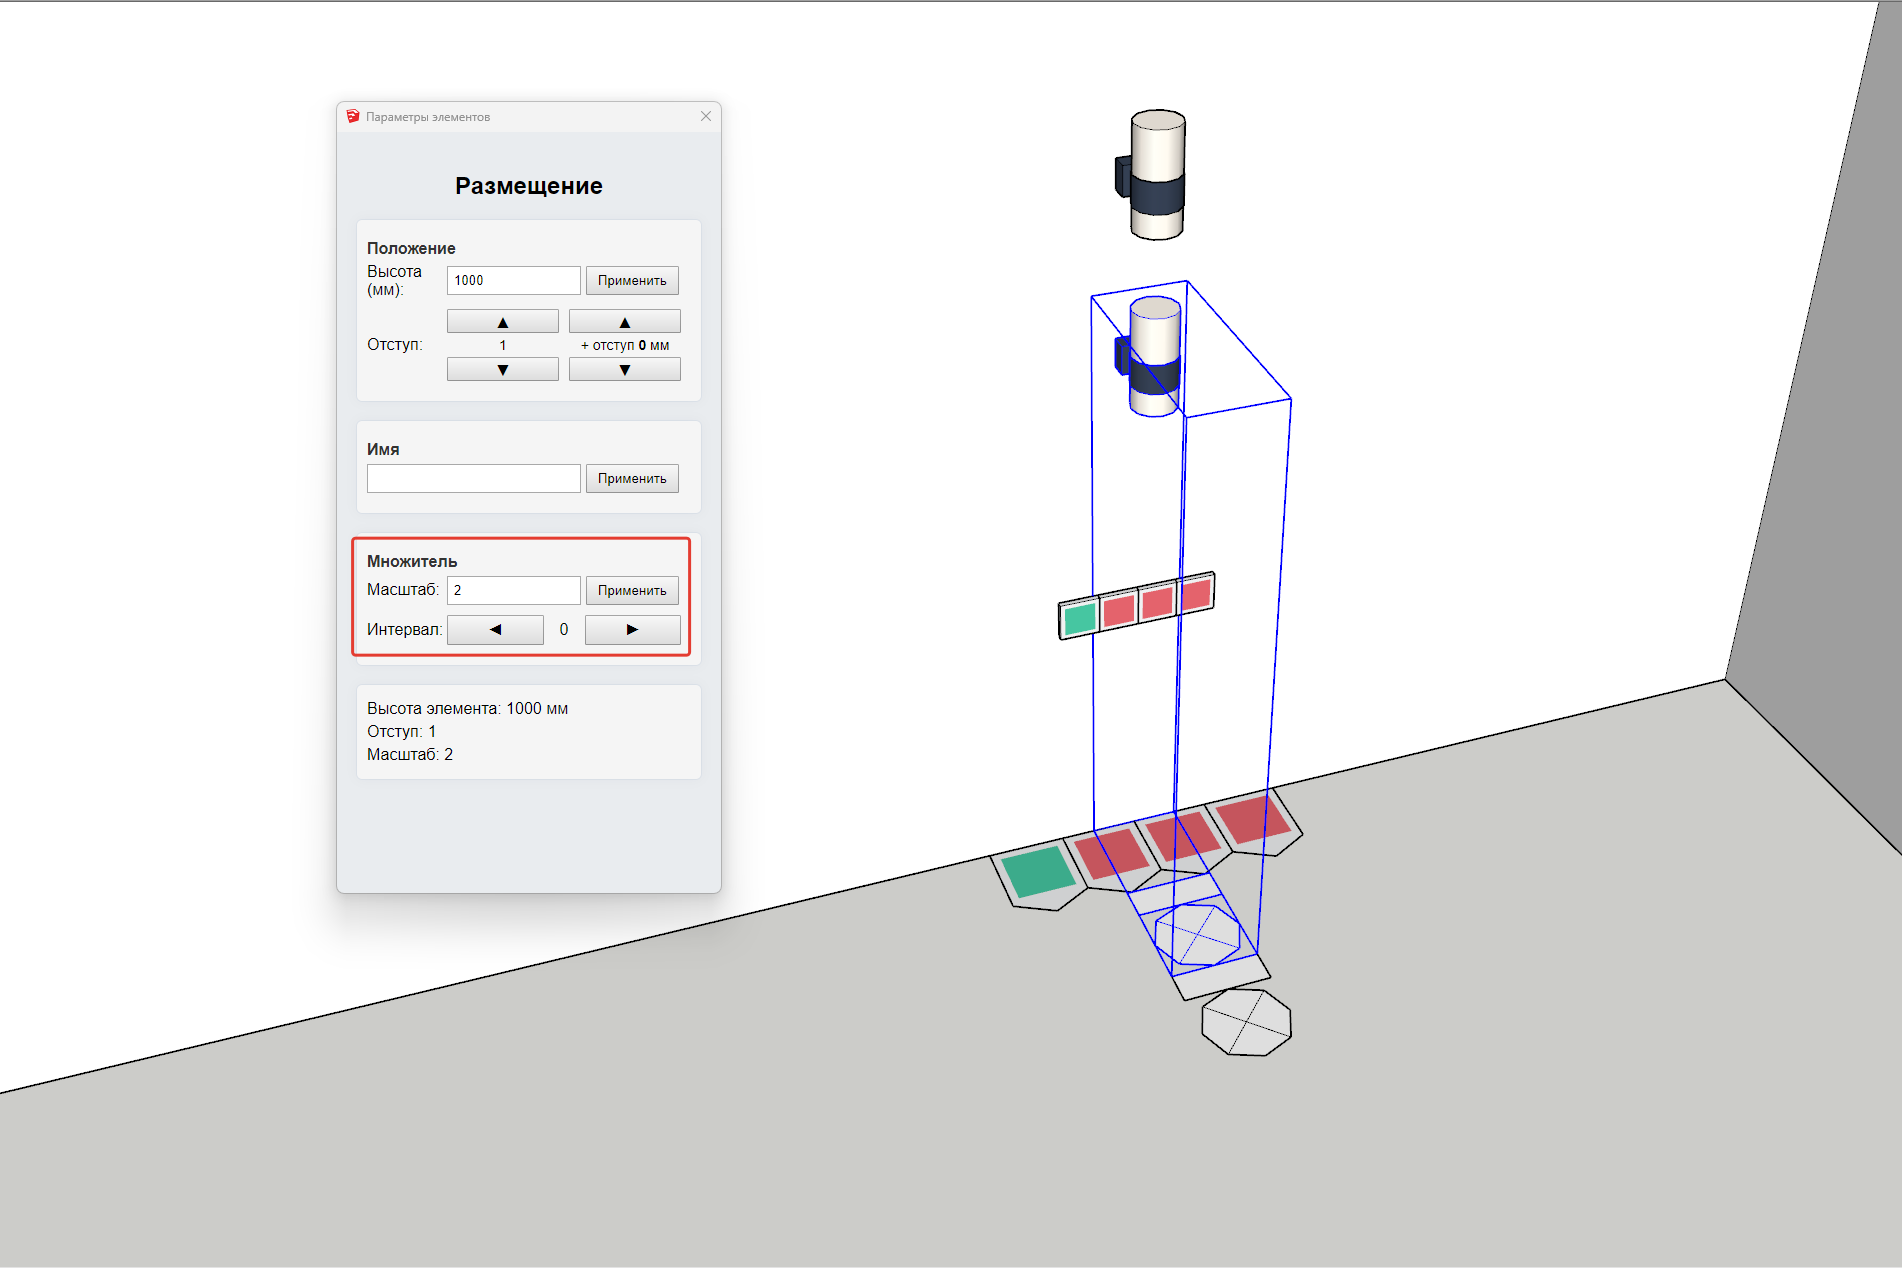Click the Имя text field
1902x1269 pixels.
point(473,479)
